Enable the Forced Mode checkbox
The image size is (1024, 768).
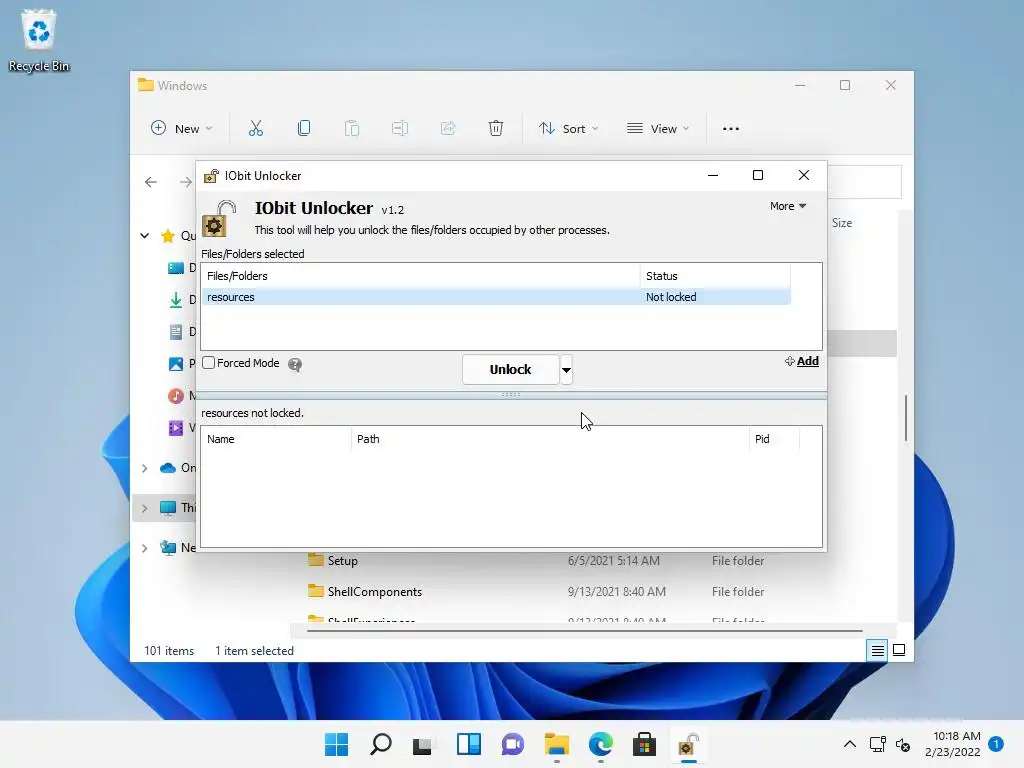(x=208, y=362)
